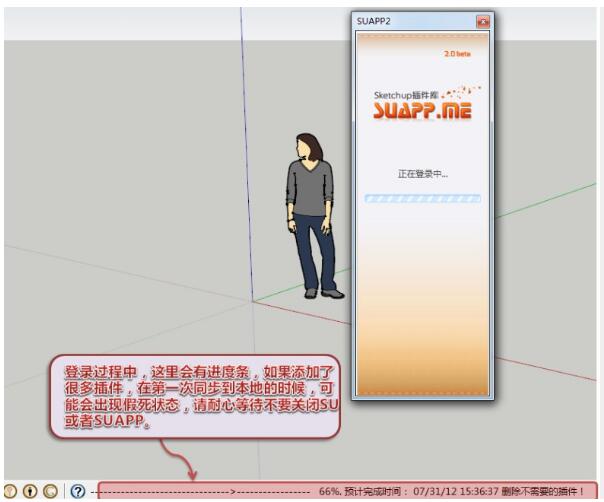Viewport: 604px width, 502px height.
Task: Open the Instructor help question mark icon
Action: 77,491
